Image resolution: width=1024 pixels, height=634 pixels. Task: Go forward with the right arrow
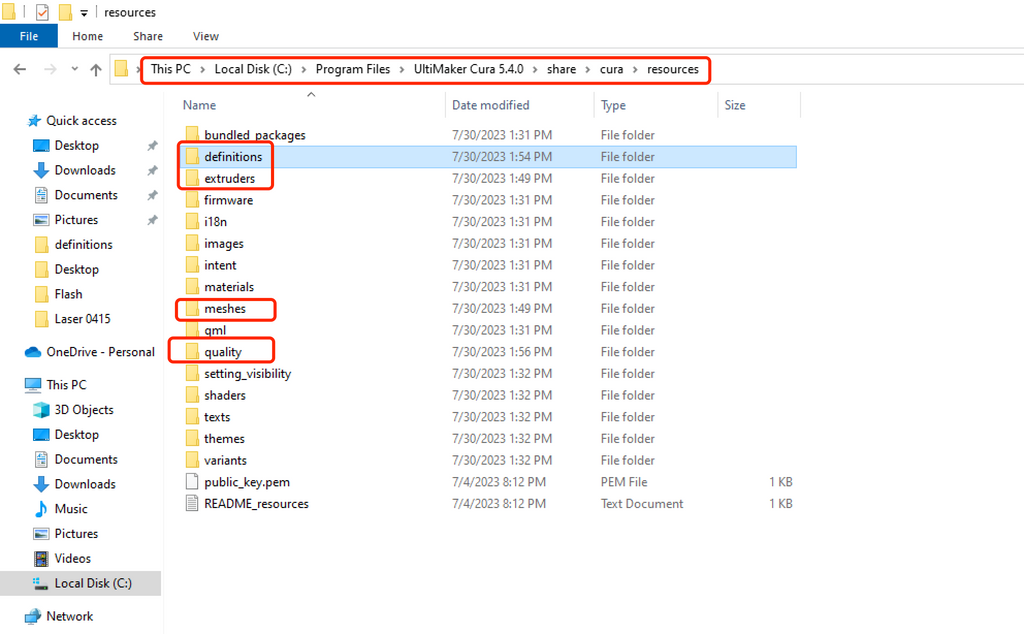50,69
